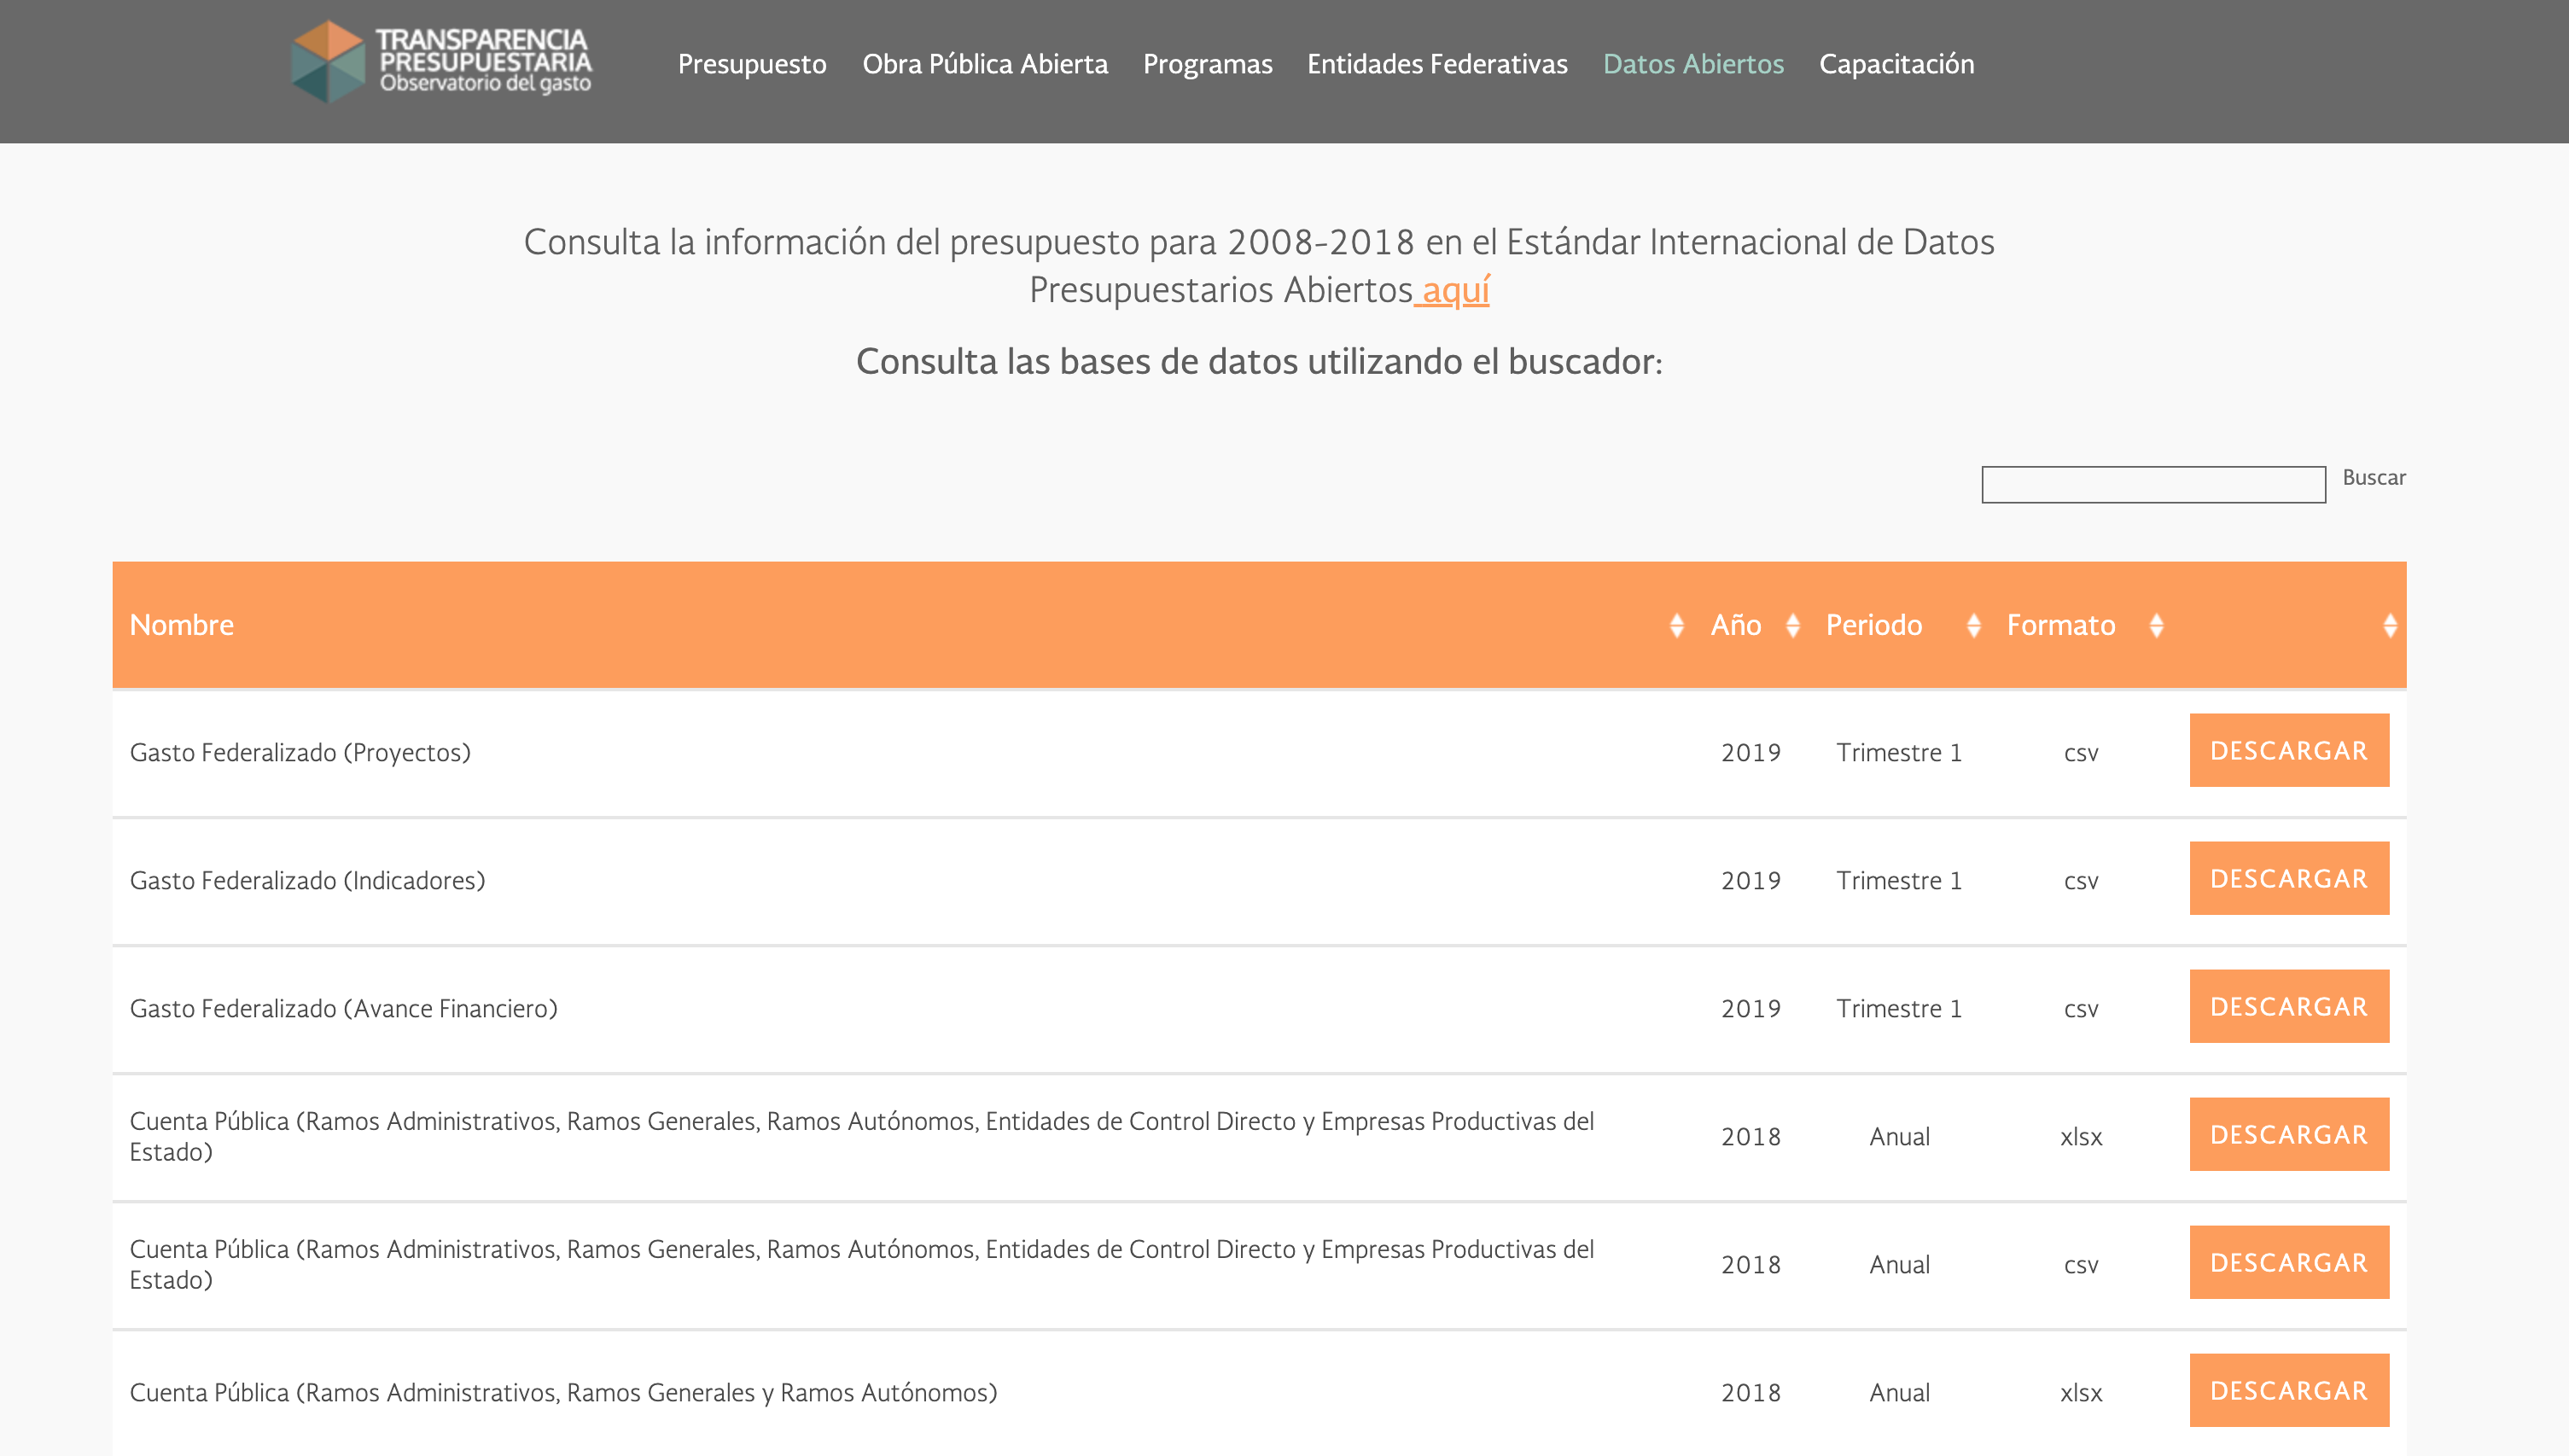Sort table by Periodo arrow icon
This screenshot has width=2569, height=1456.
(x=1974, y=625)
